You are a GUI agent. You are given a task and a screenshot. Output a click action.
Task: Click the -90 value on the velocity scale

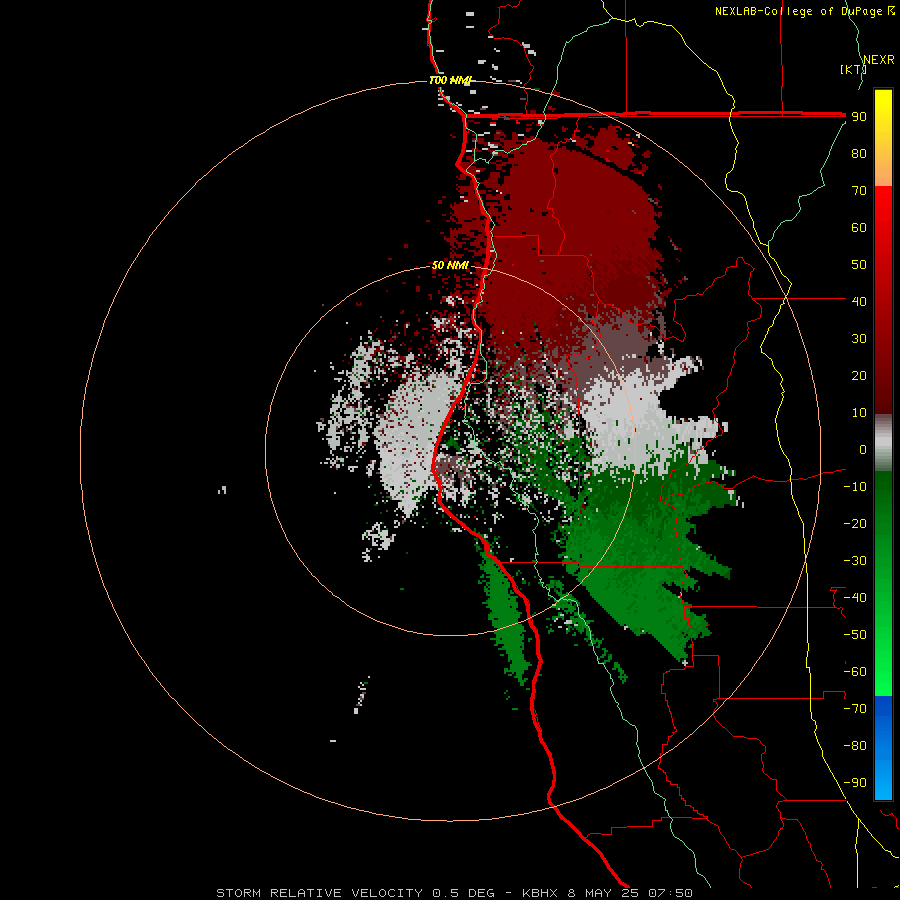[855, 783]
